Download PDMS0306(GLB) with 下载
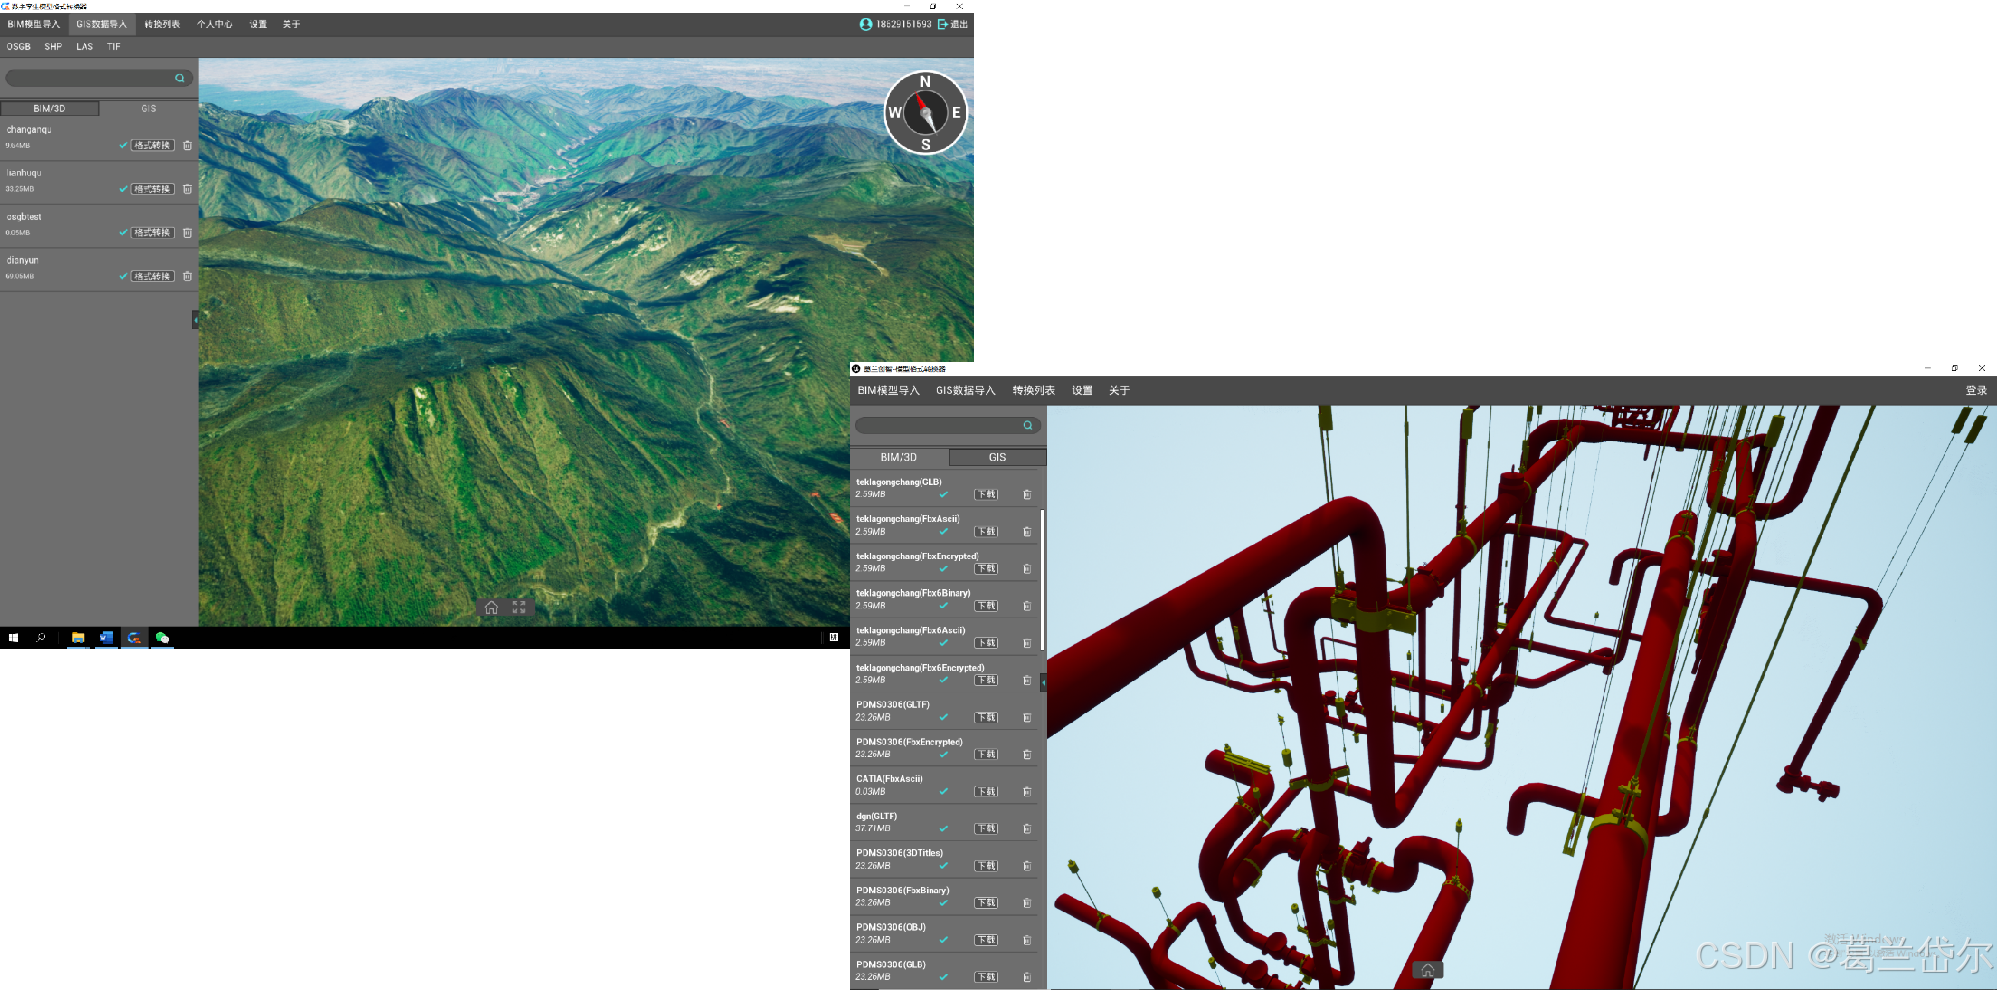This screenshot has width=1998, height=990. [x=986, y=977]
